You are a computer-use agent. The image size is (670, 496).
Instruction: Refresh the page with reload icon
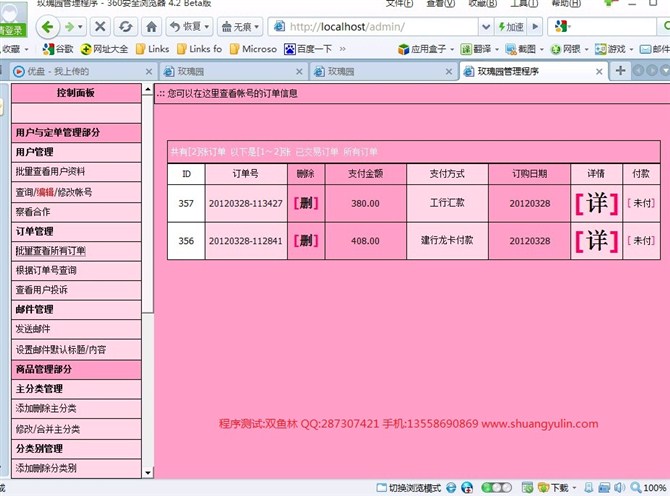(x=125, y=27)
